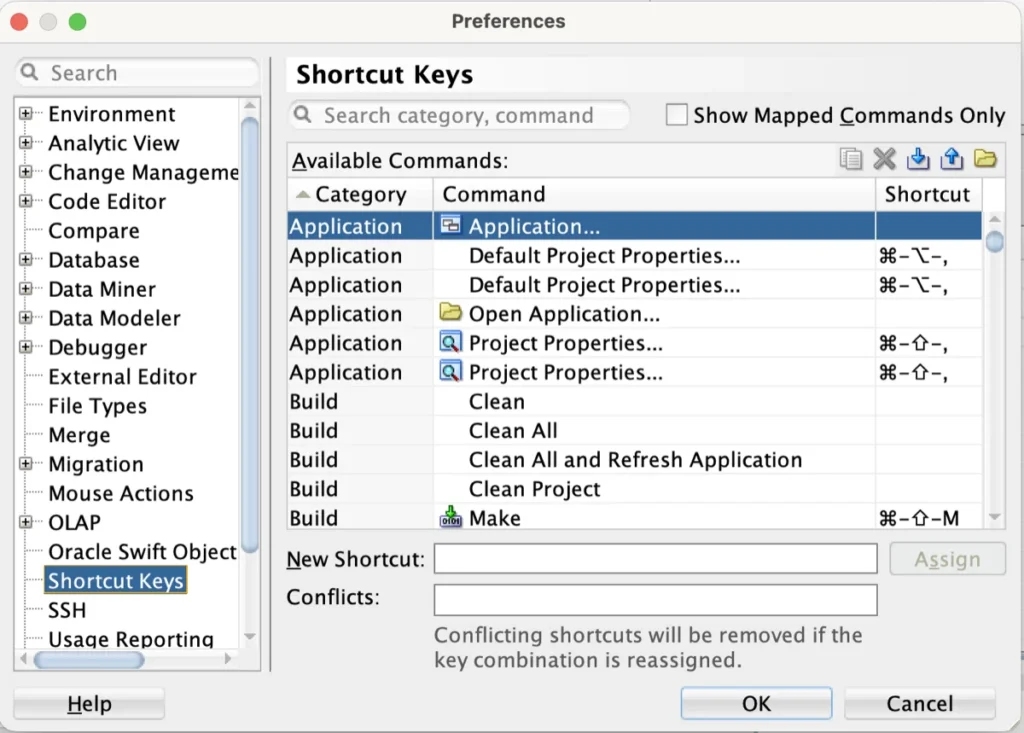The image size is (1024, 733).
Task: Click the load keyboard scheme folder icon
Action: [985, 159]
